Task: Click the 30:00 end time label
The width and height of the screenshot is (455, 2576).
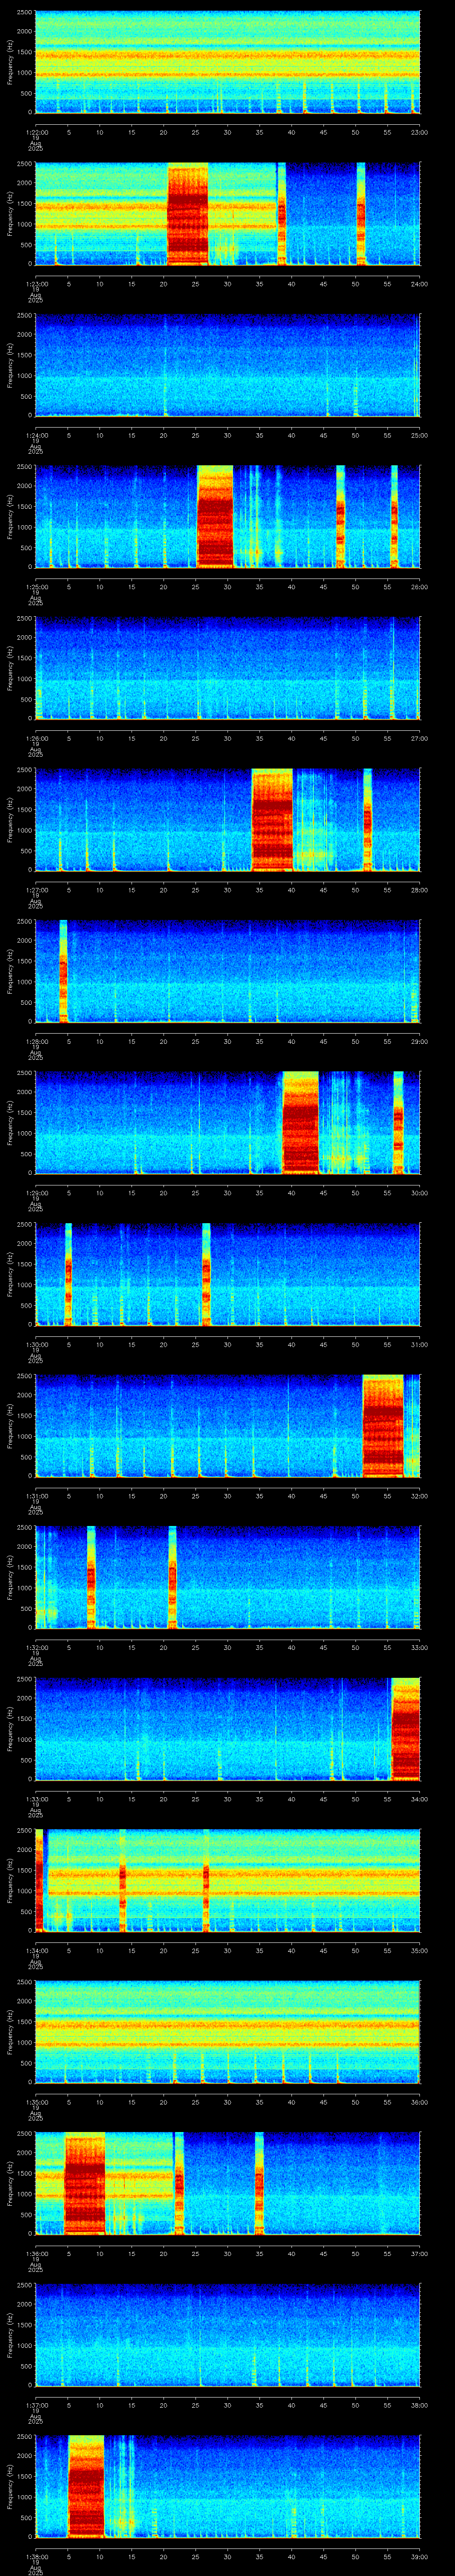Action: coord(419,1193)
